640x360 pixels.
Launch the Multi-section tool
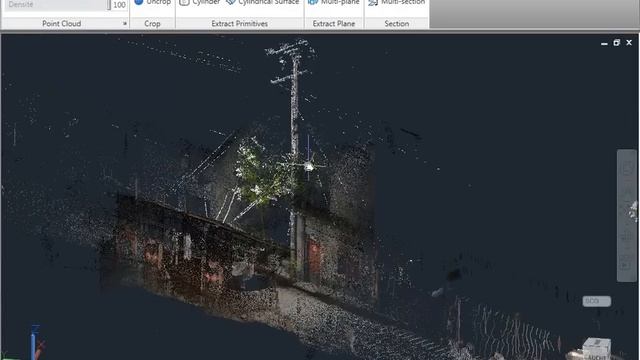tap(396, 2)
